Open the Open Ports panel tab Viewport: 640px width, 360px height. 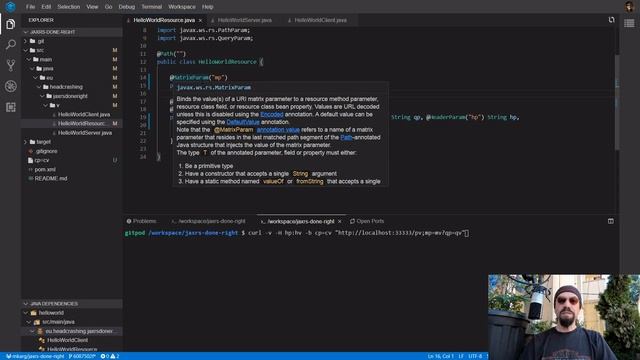[367, 221]
